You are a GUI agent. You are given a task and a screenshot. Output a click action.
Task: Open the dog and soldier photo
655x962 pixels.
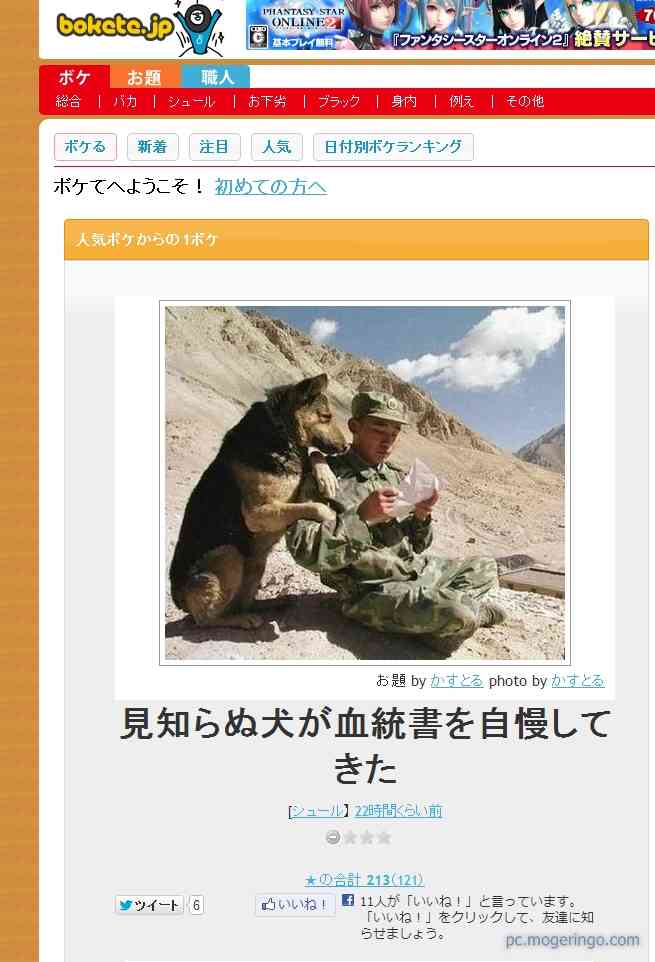point(365,483)
